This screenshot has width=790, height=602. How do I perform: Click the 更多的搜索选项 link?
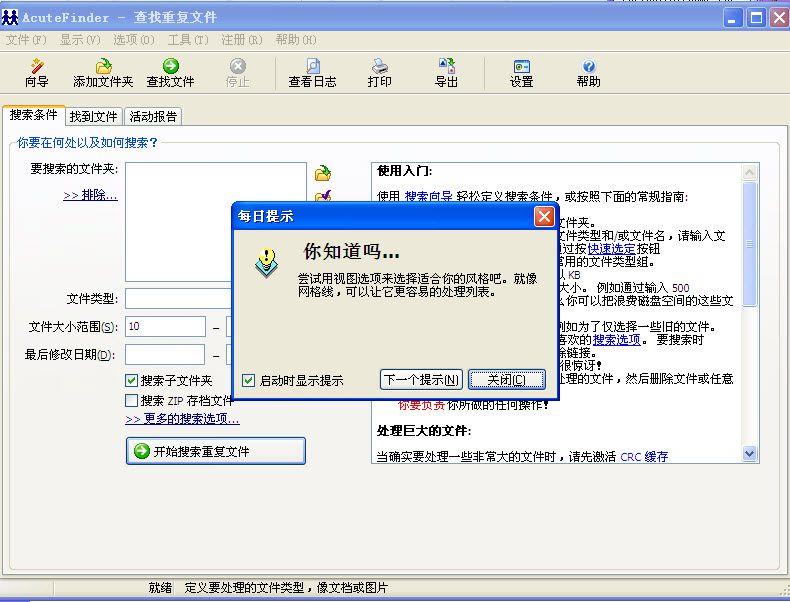pos(182,419)
